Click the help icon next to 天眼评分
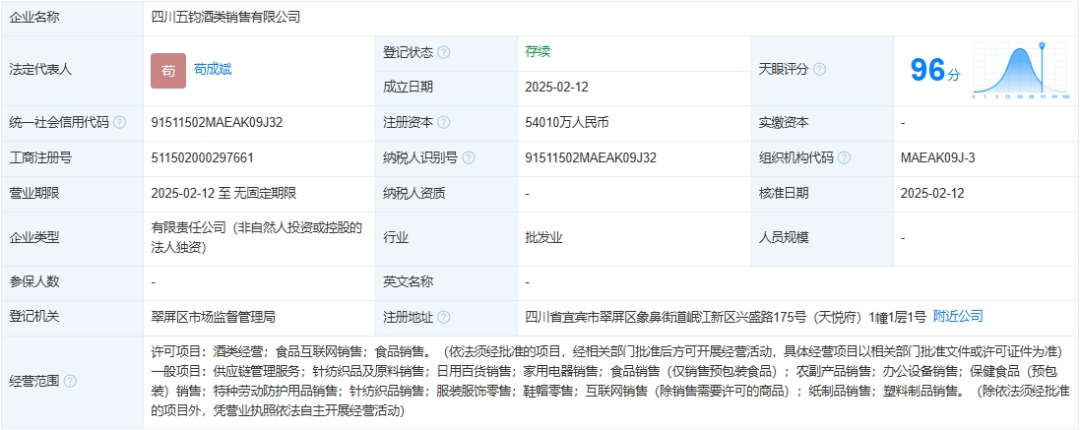1080x430 pixels. (819, 70)
